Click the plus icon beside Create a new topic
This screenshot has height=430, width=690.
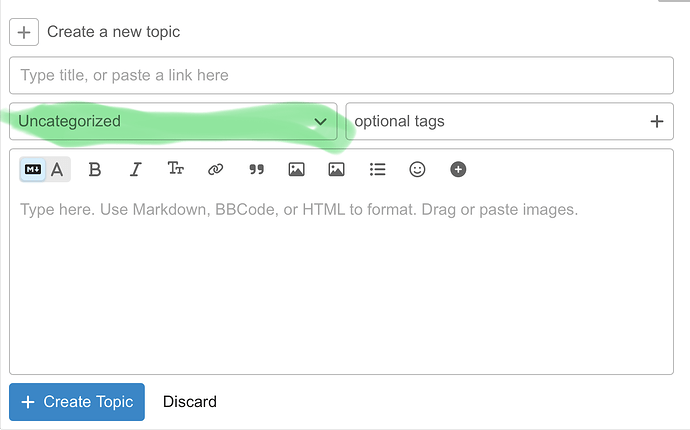click(24, 32)
